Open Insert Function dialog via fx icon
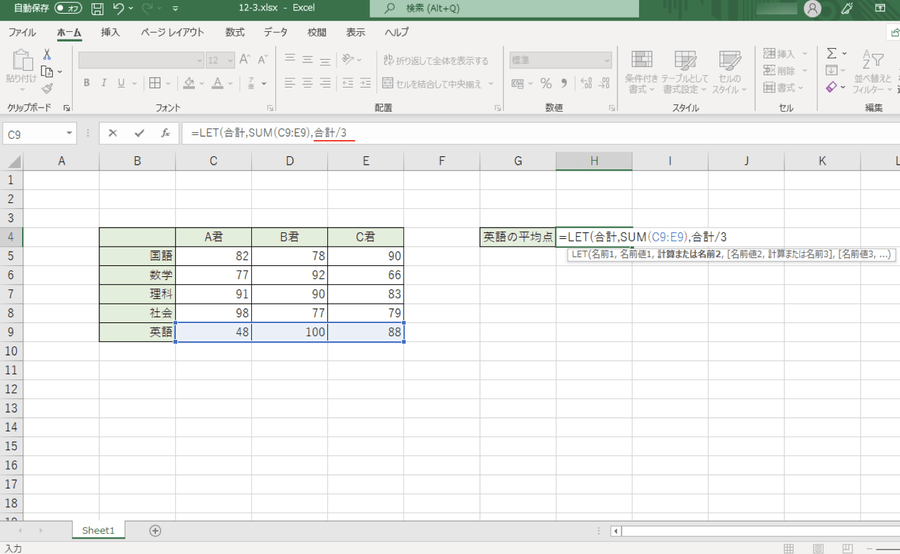 [x=164, y=133]
